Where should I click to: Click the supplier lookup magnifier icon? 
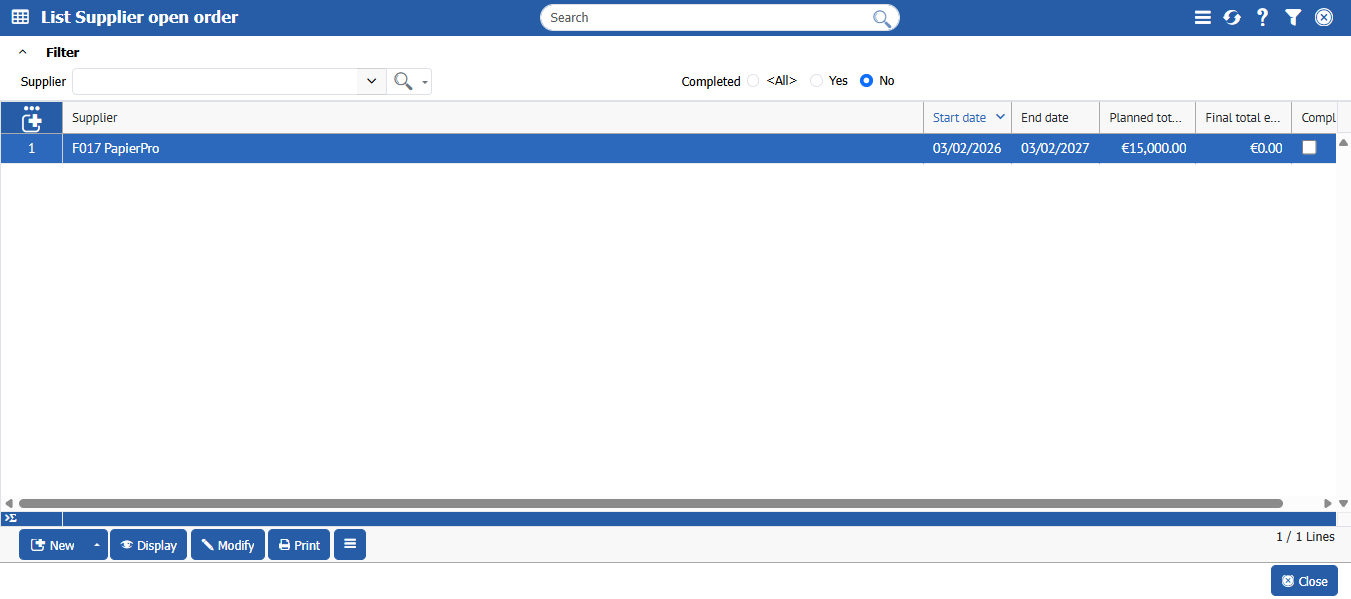[x=403, y=81]
